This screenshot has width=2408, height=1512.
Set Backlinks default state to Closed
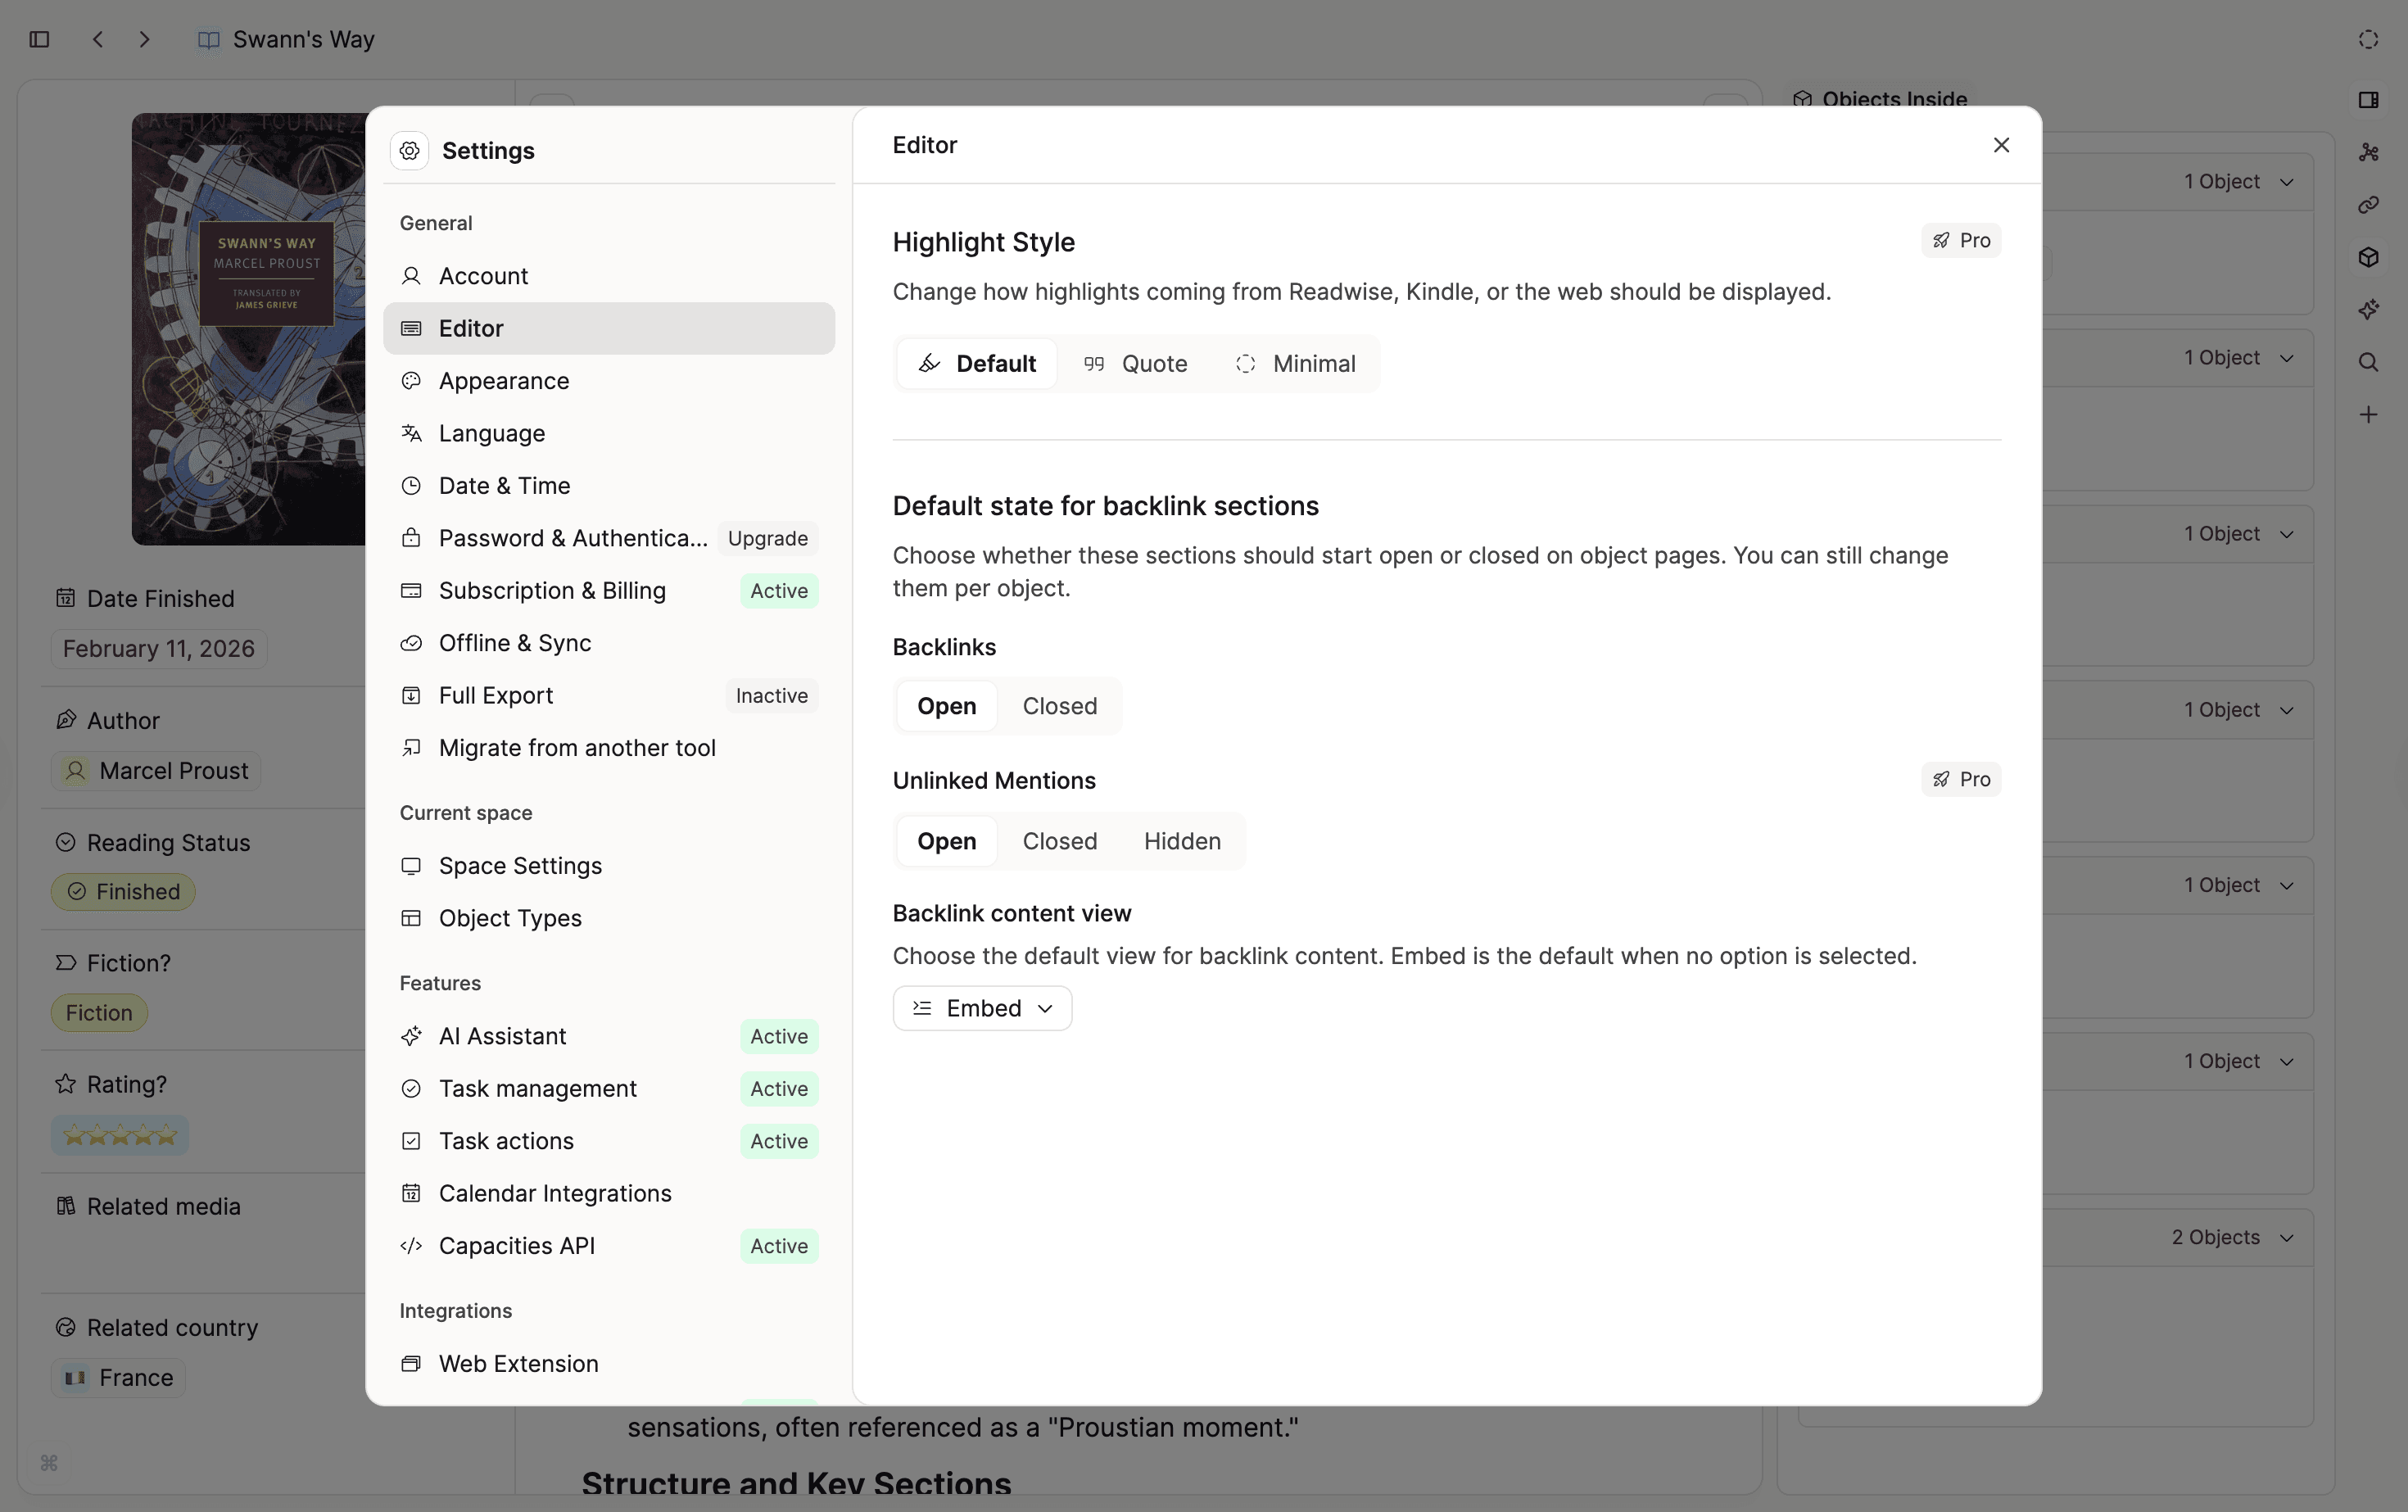(x=1059, y=706)
